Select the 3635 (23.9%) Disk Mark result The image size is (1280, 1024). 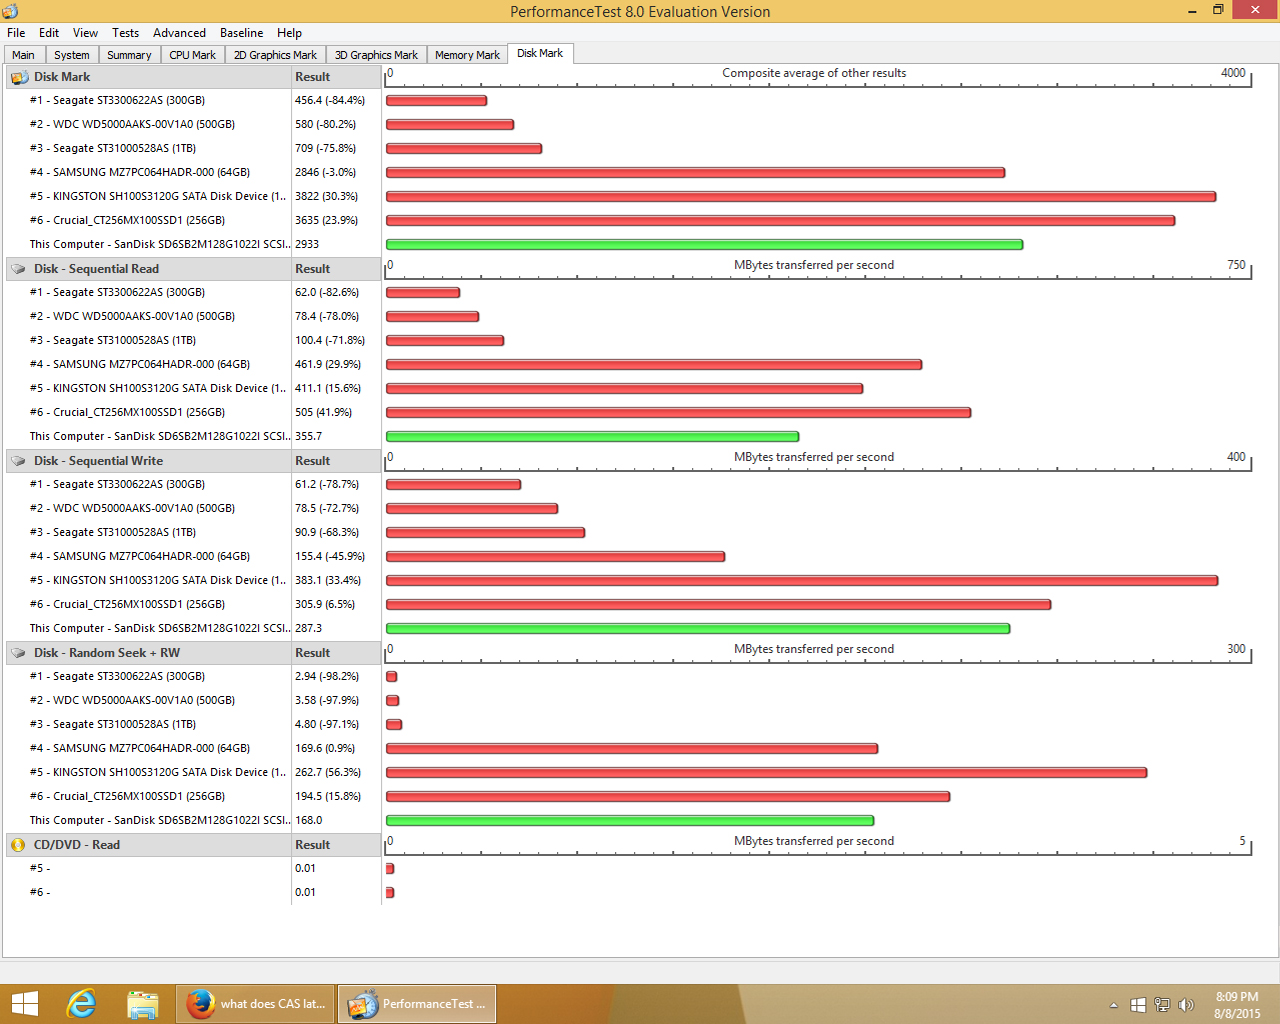(x=326, y=220)
